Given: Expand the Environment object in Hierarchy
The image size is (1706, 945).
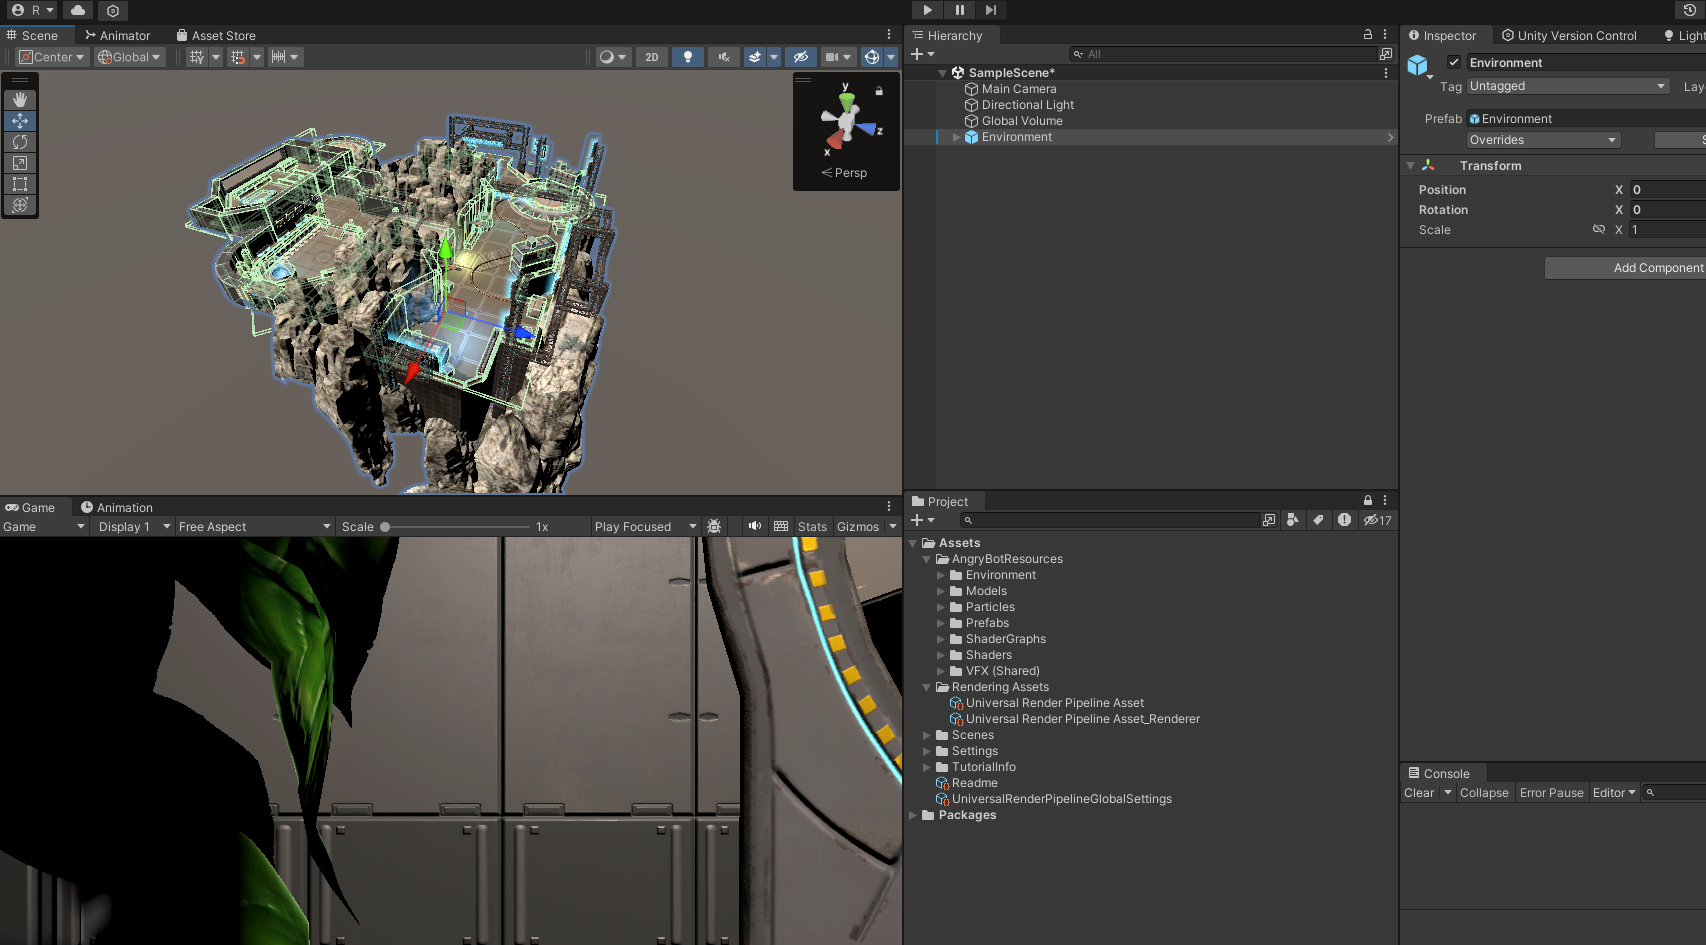Looking at the screenshot, I should (x=956, y=137).
